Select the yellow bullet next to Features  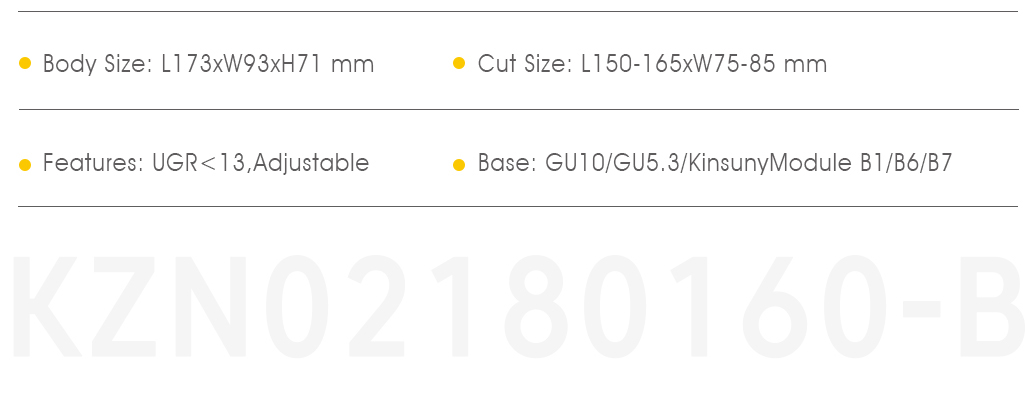tap(25, 165)
